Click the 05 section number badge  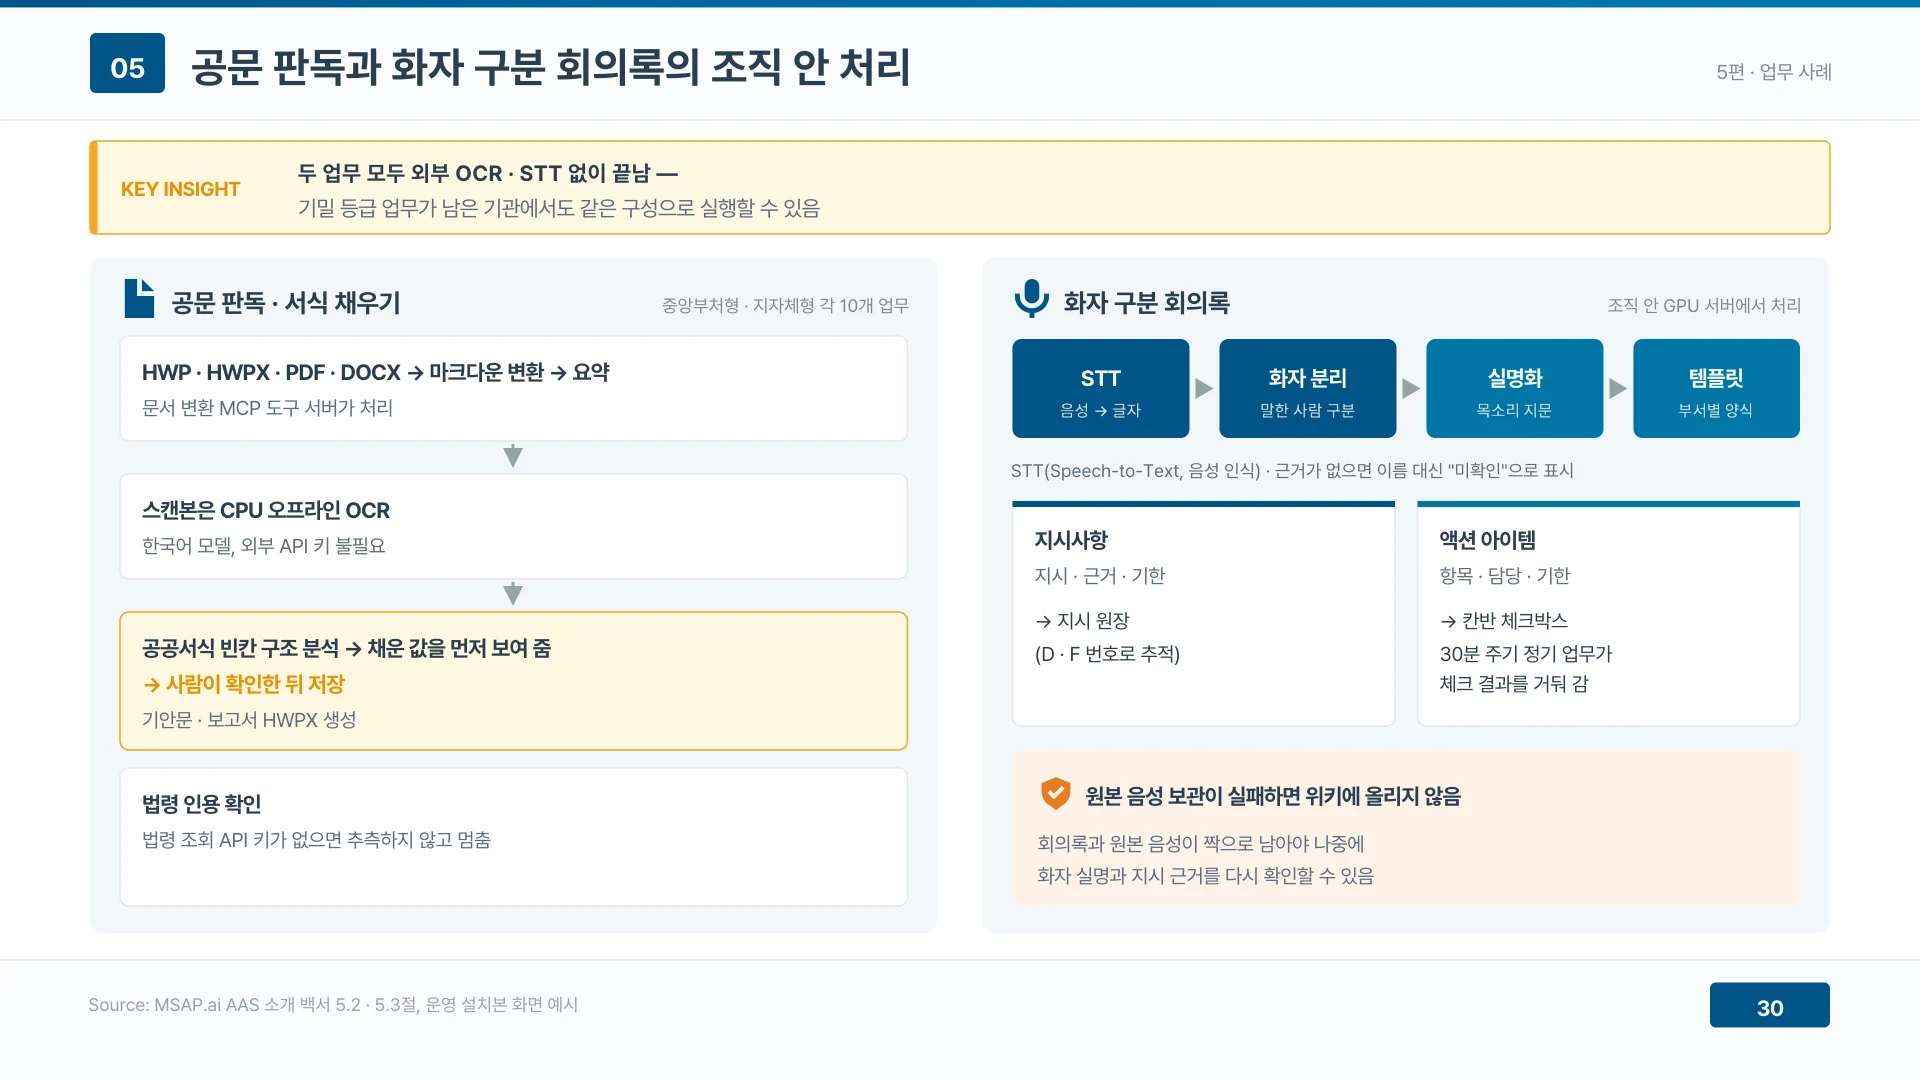[x=127, y=63]
